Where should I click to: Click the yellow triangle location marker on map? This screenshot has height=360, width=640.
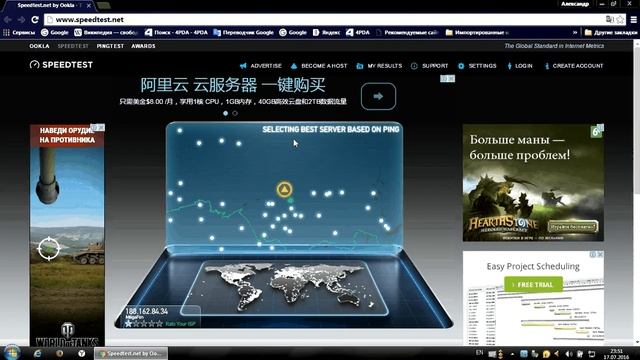point(284,189)
